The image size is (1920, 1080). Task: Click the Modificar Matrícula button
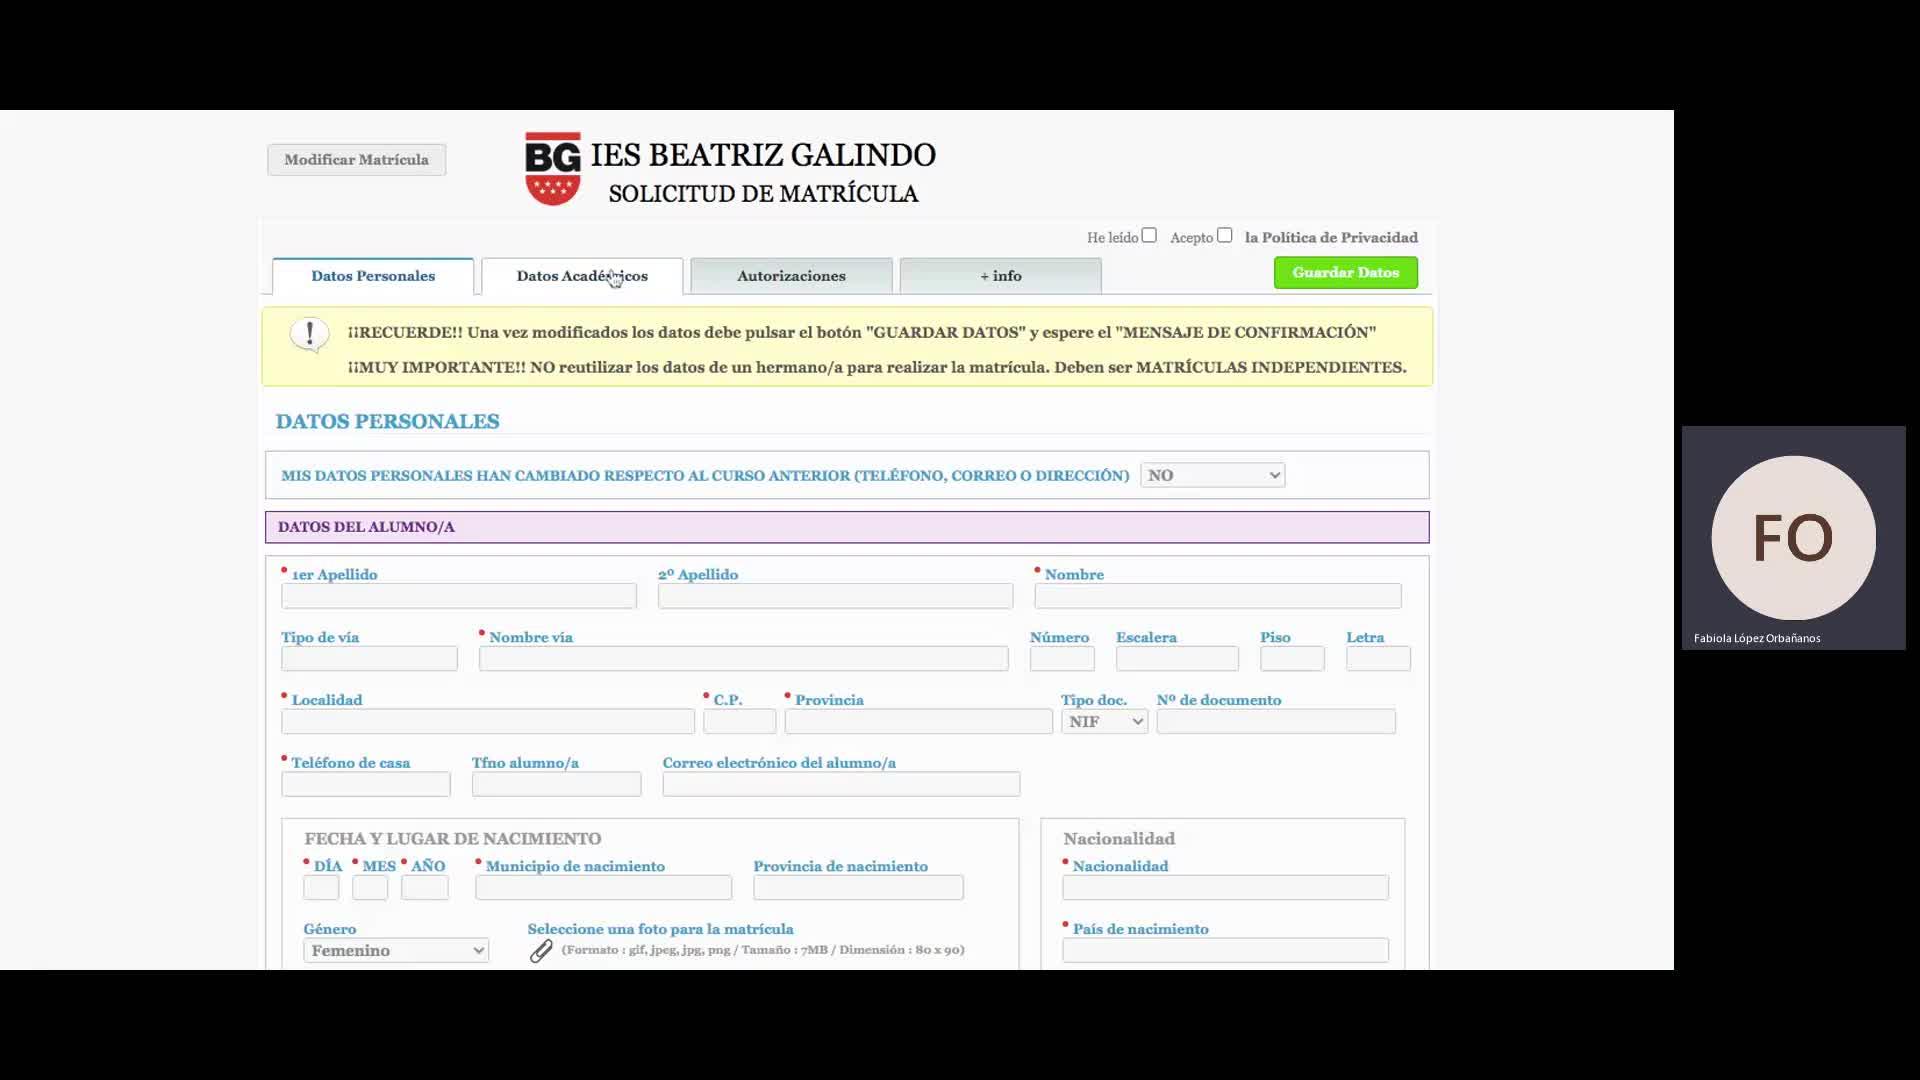(x=356, y=160)
